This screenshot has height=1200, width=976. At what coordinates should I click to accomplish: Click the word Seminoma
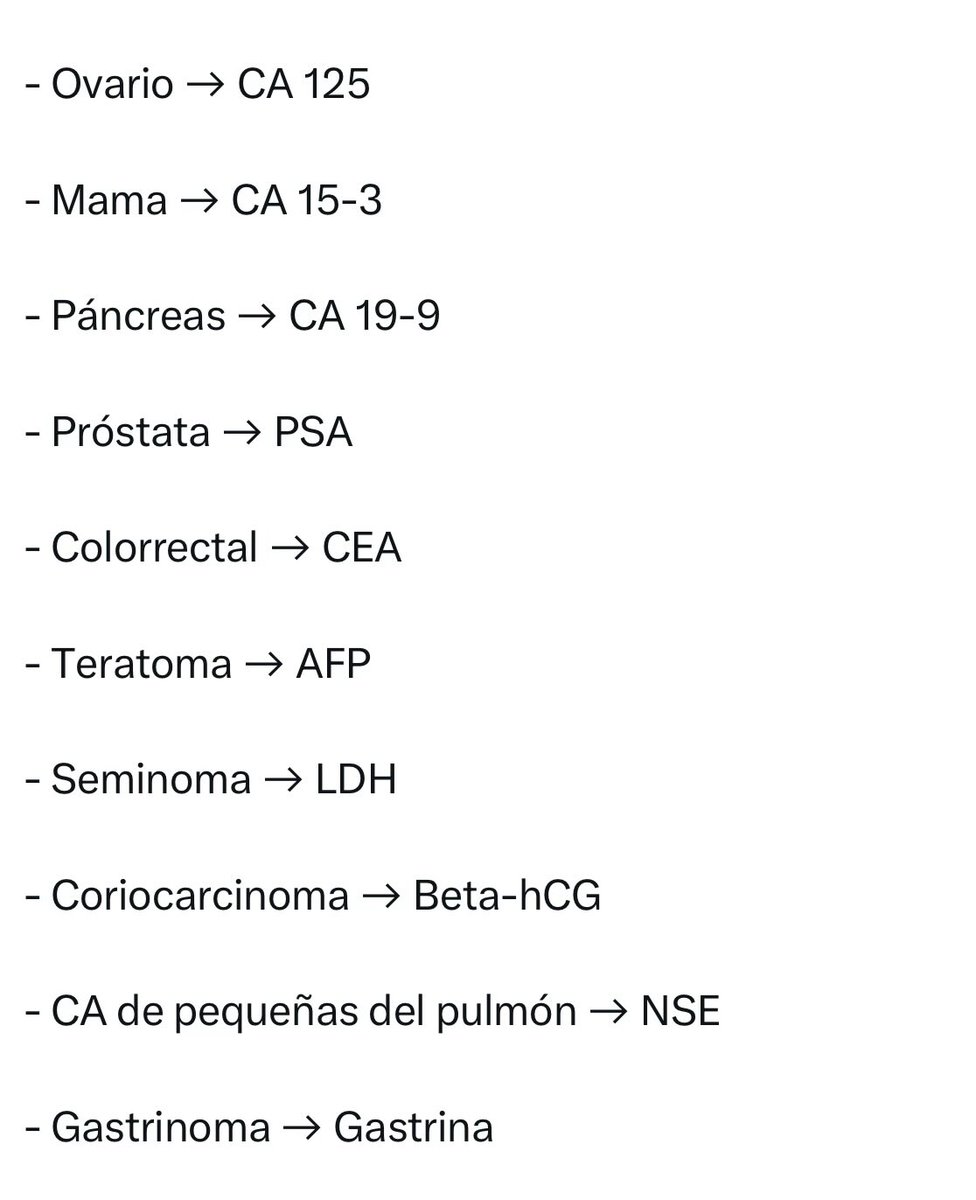coord(151,780)
